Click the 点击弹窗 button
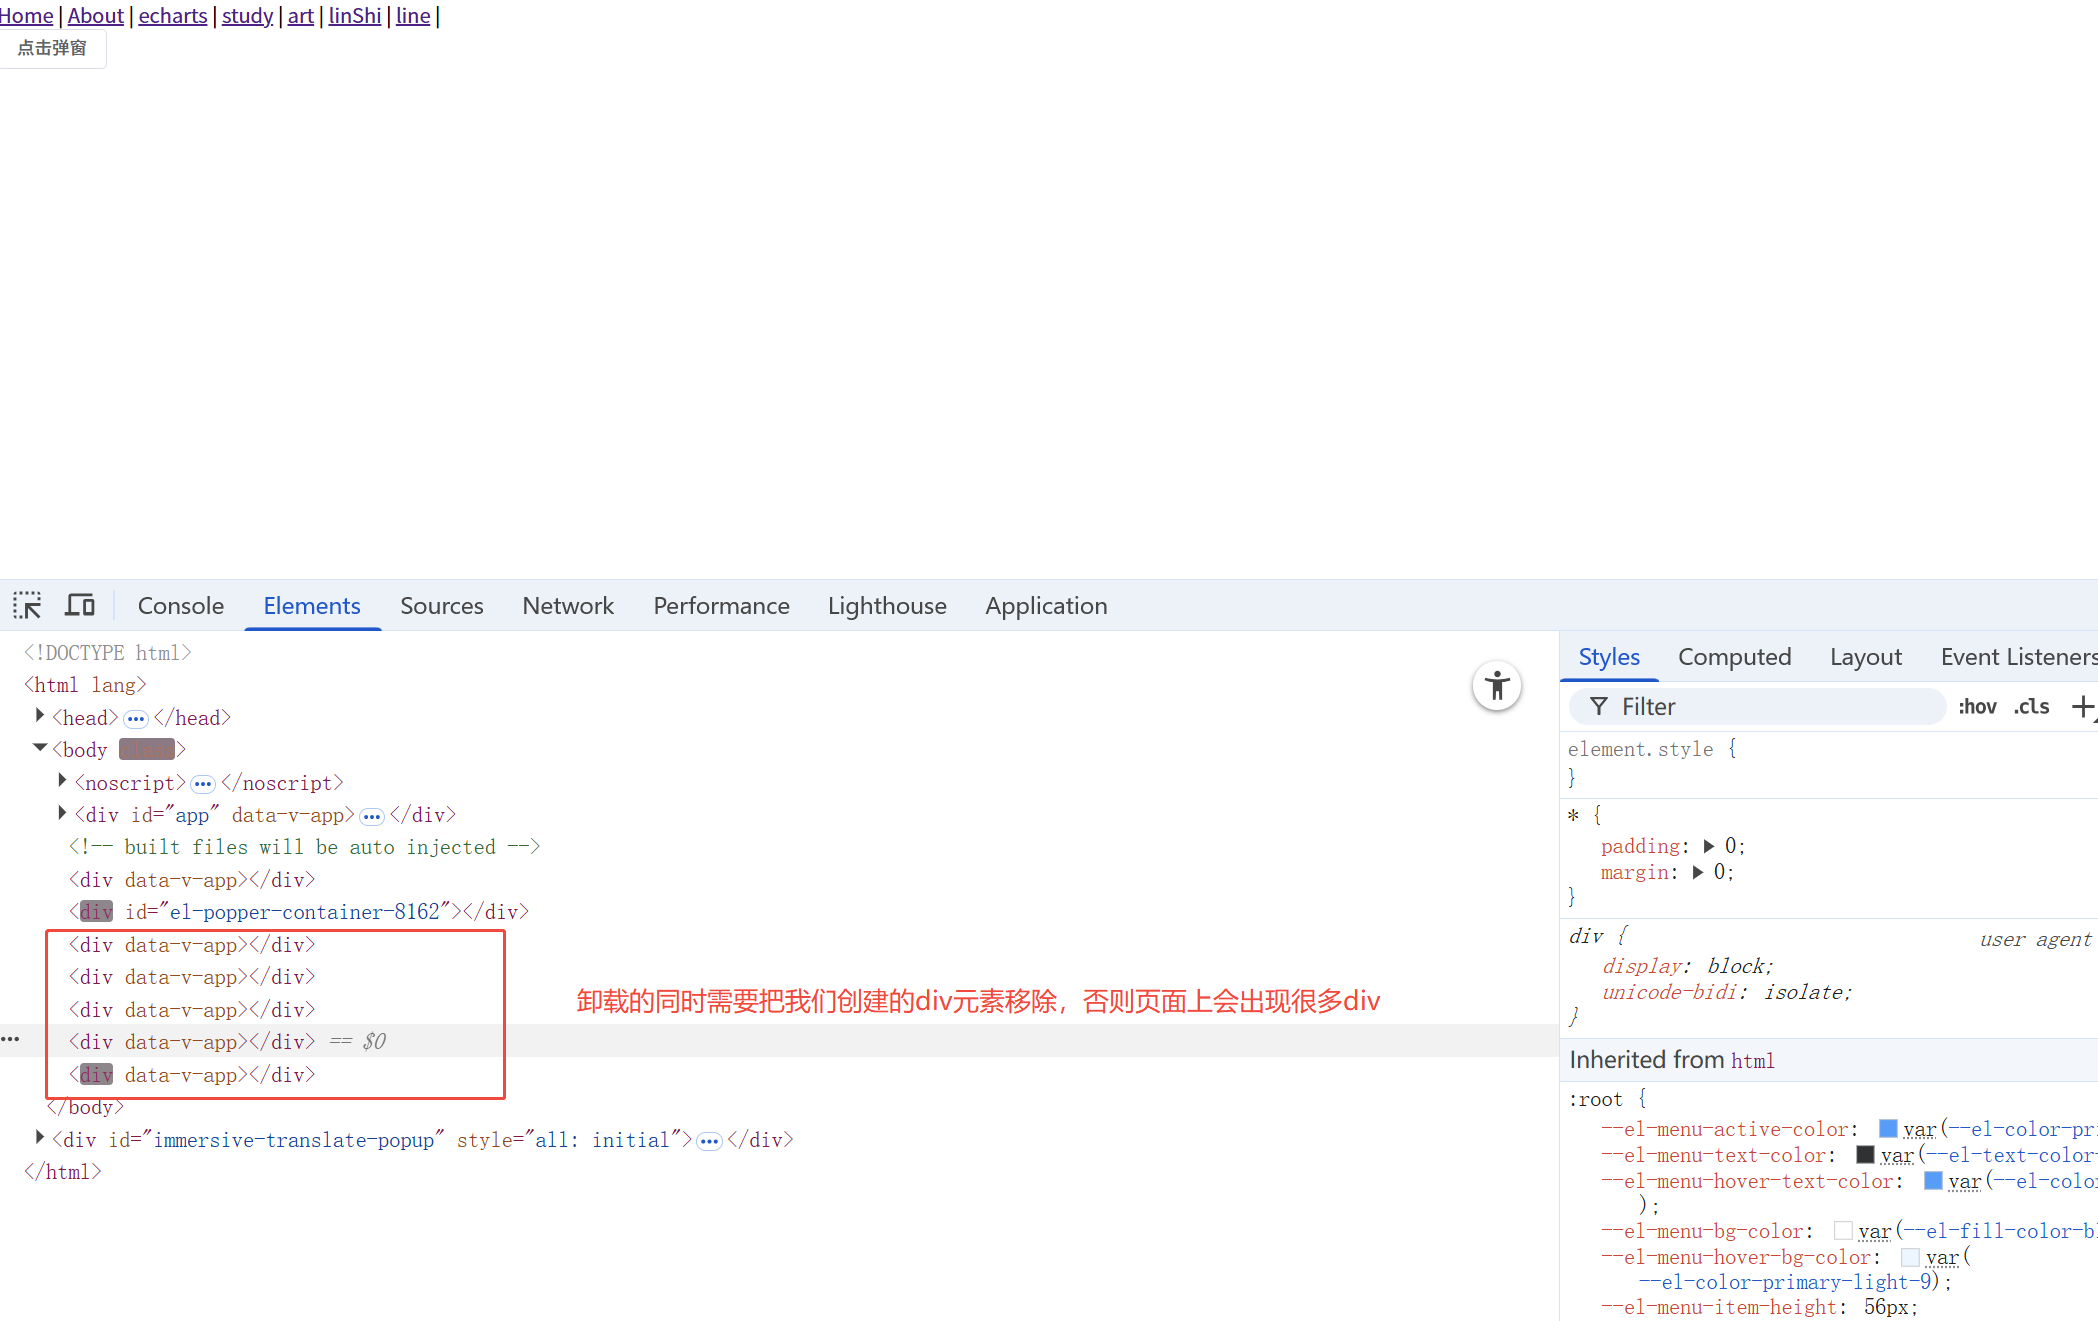 pos(52,48)
